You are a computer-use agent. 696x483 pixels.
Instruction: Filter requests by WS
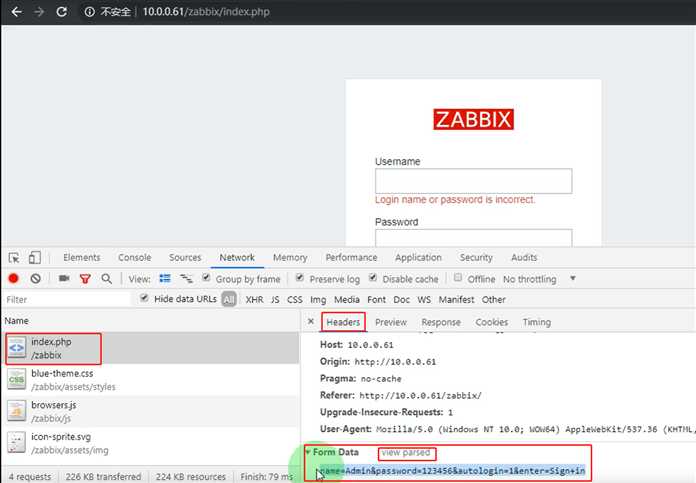(424, 300)
